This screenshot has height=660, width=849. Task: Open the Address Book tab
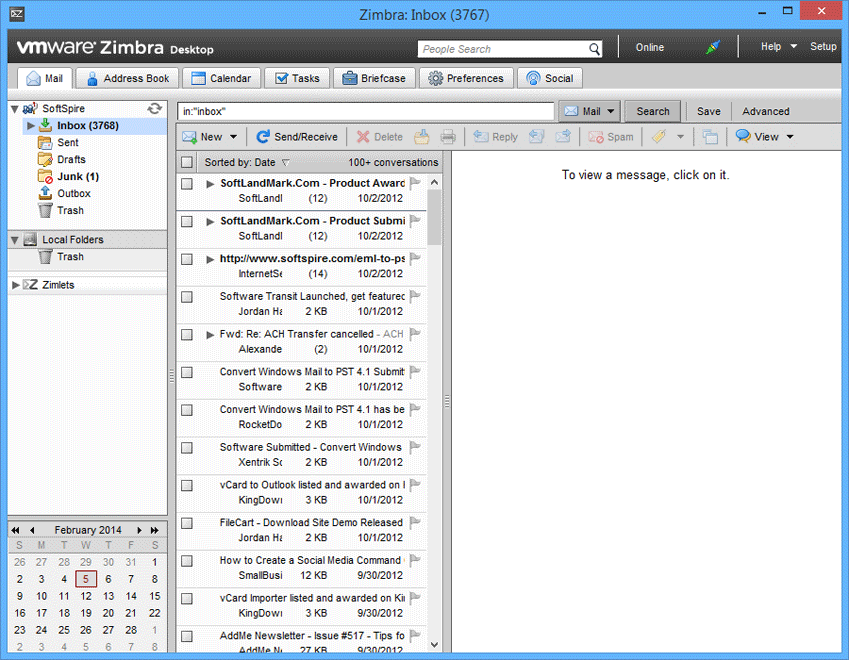127,78
